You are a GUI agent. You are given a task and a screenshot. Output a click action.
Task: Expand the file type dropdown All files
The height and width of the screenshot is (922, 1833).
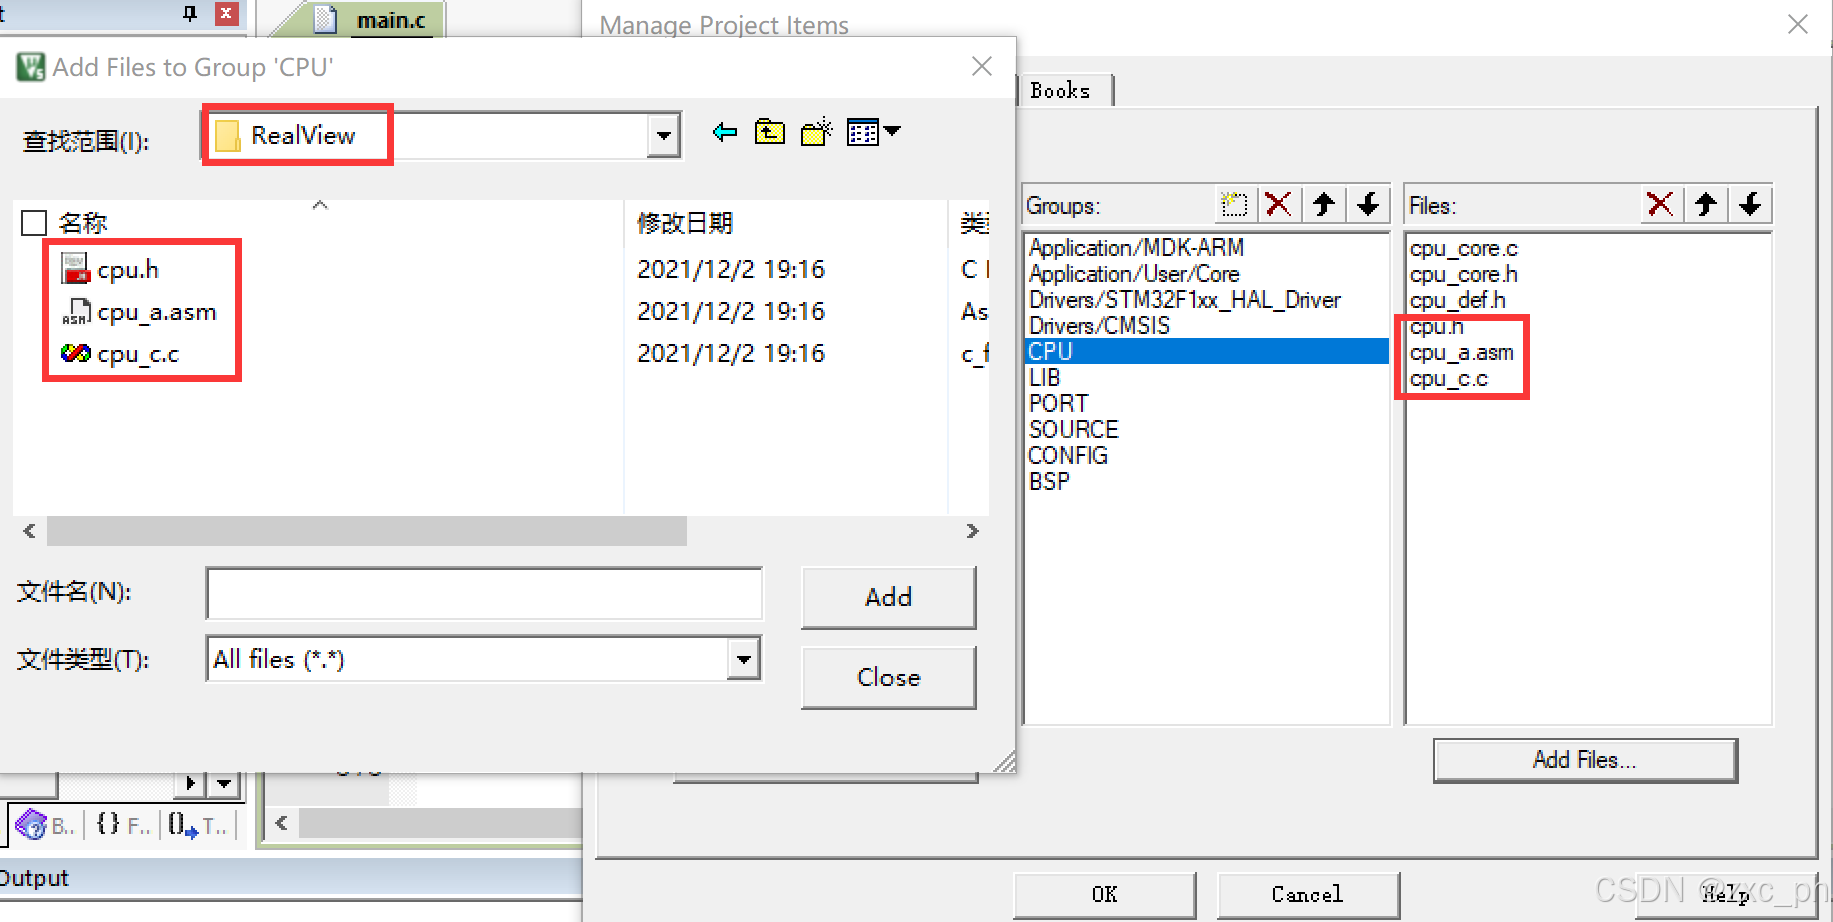(x=743, y=659)
